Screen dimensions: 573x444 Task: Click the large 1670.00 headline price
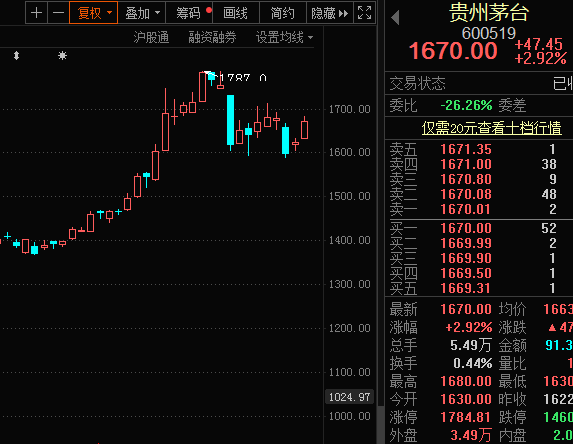click(453, 50)
